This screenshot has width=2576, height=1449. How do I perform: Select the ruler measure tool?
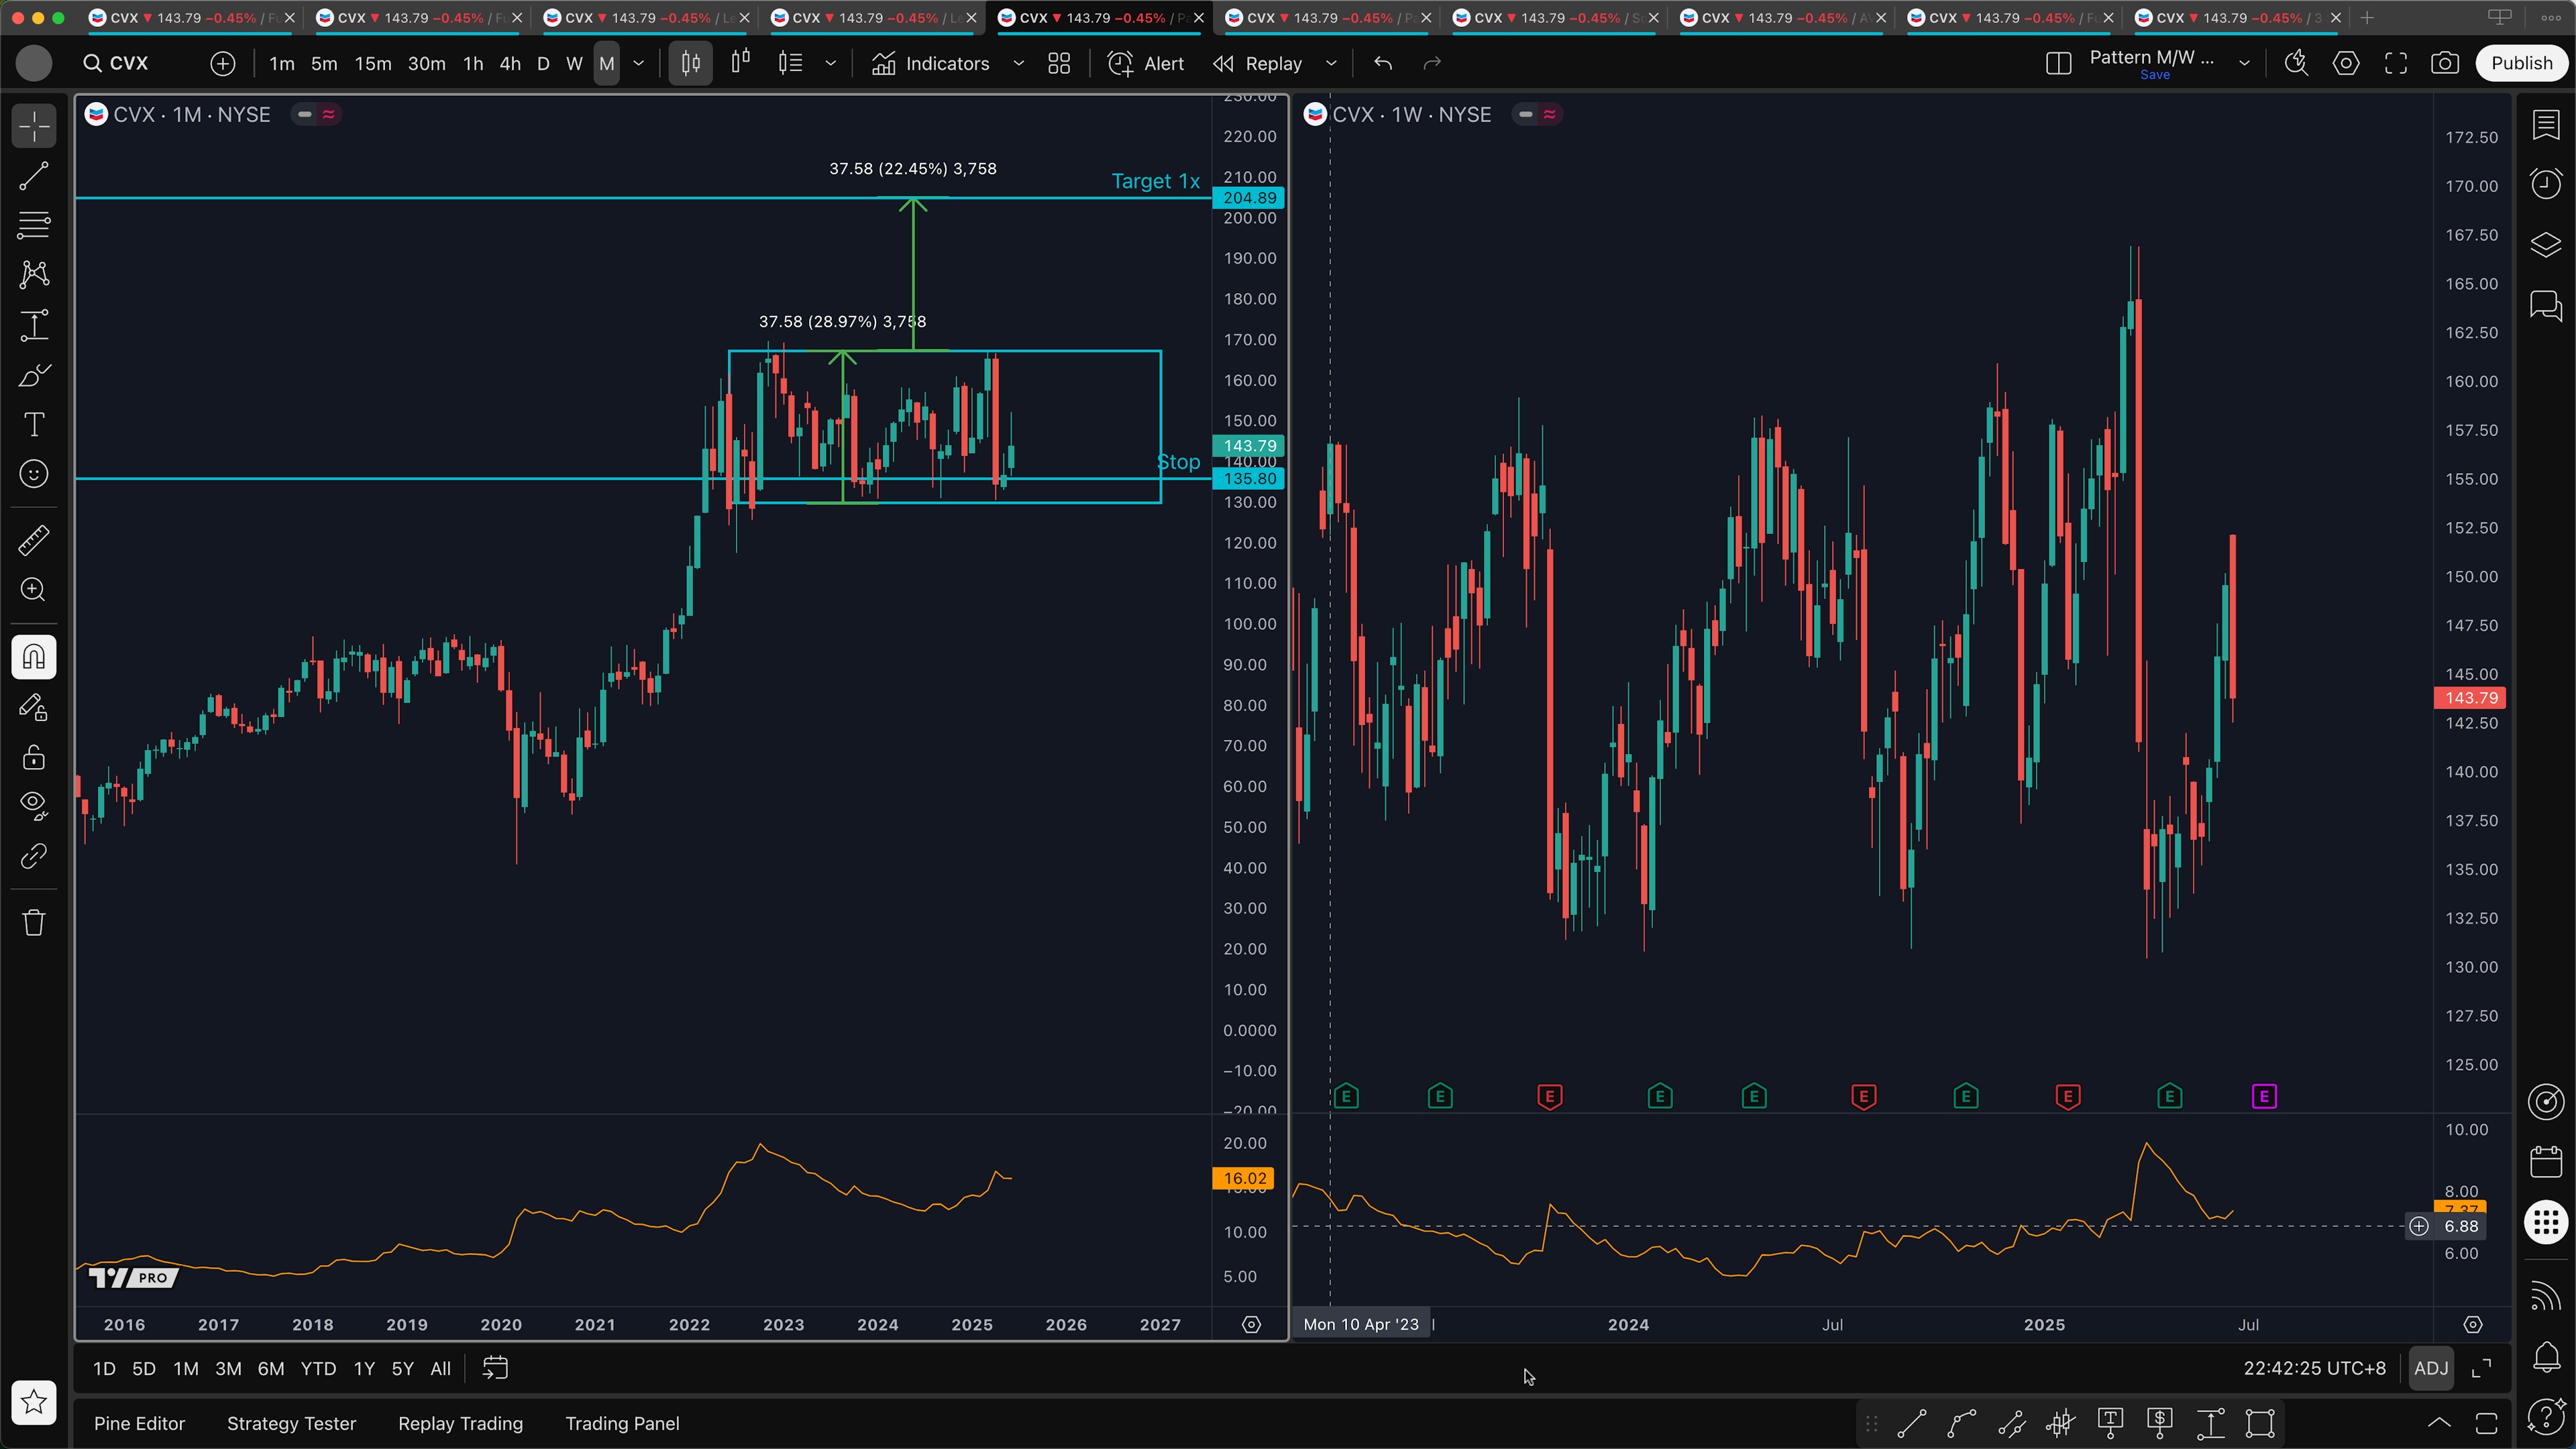[34, 540]
